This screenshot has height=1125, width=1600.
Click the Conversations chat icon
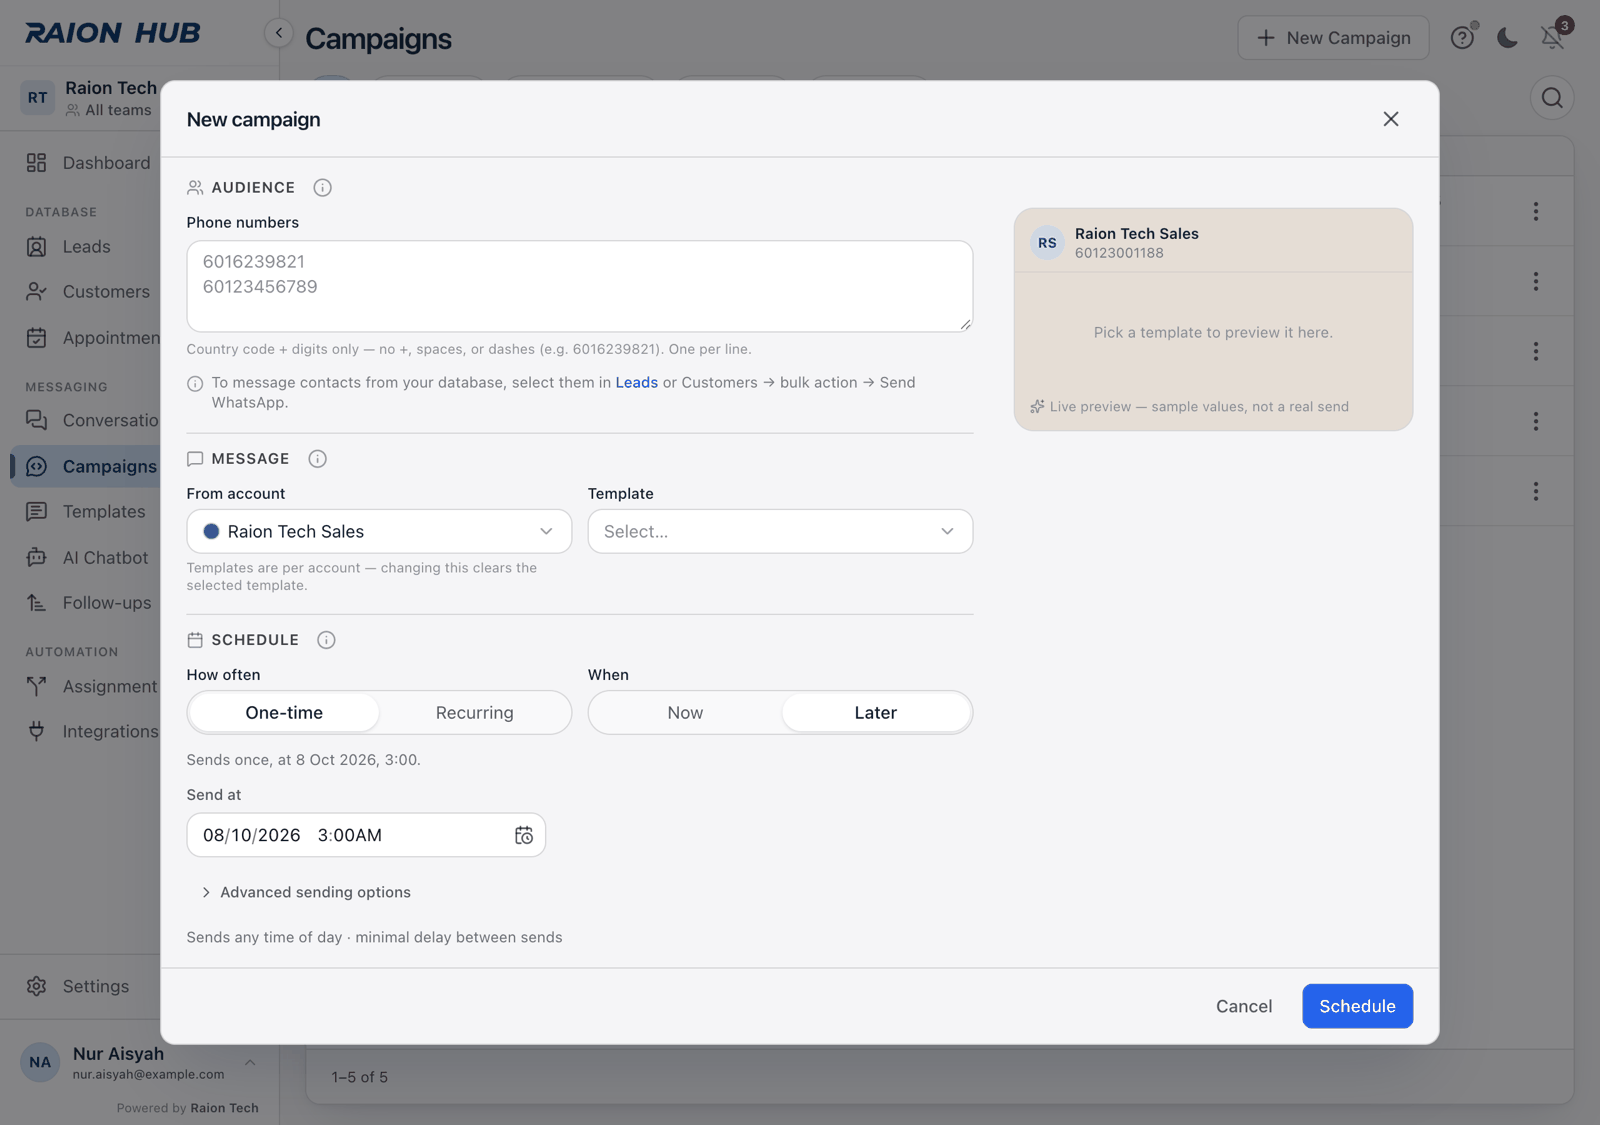coord(37,420)
